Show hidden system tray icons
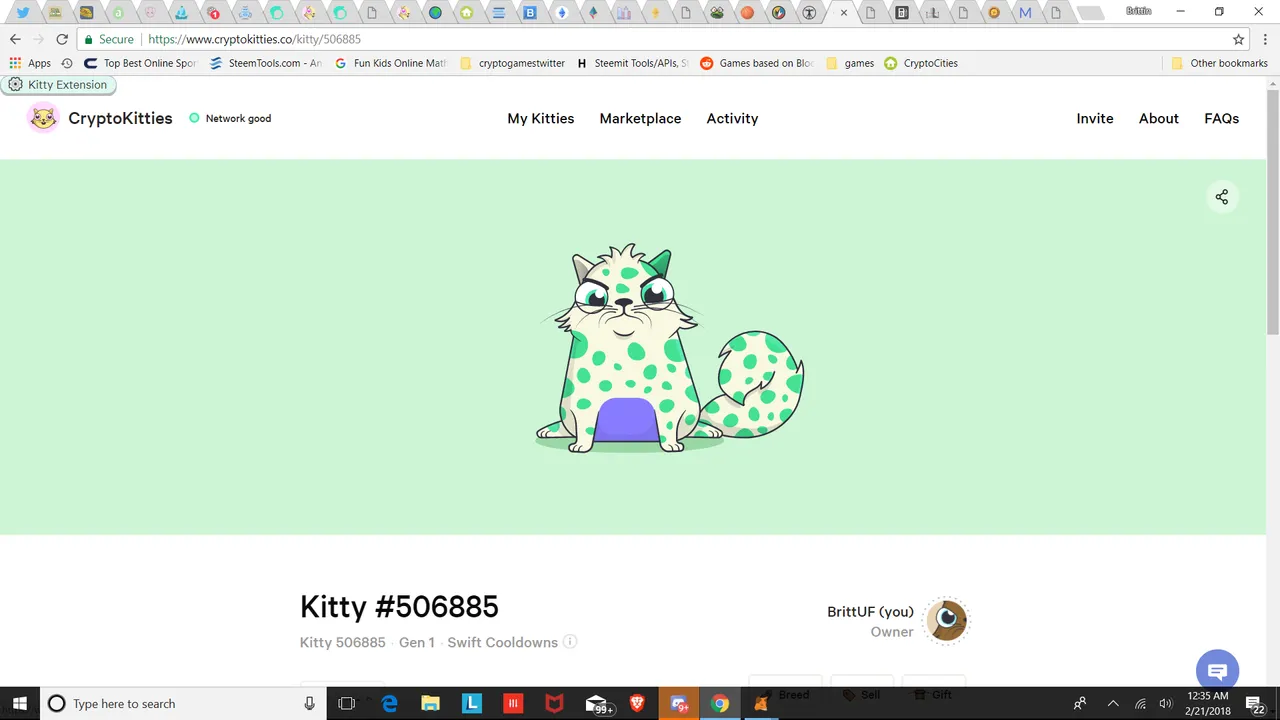 1112,704
